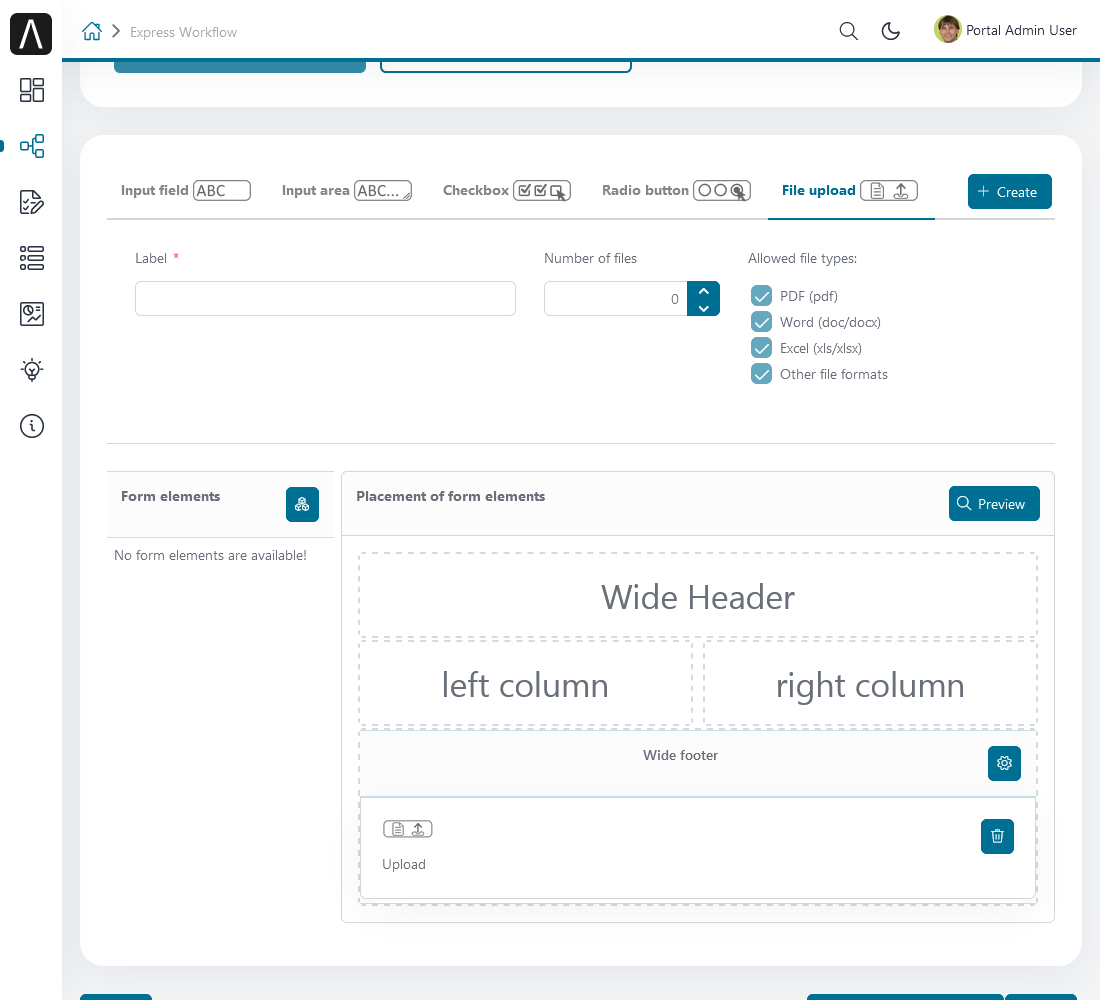
Task: Switch to the Radio button tab
Action: point(676,191)
